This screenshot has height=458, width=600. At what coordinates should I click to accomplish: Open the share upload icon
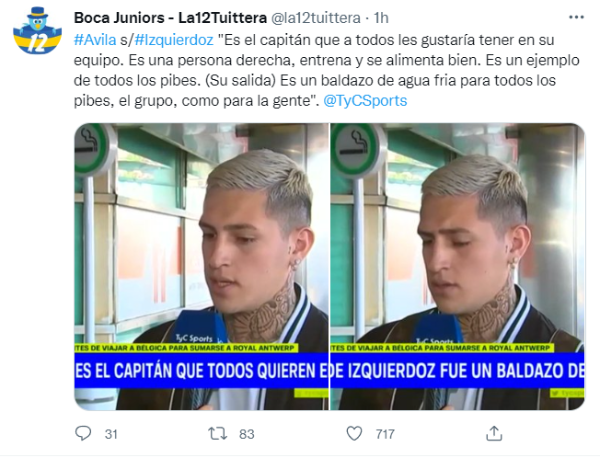coord(494,433)
